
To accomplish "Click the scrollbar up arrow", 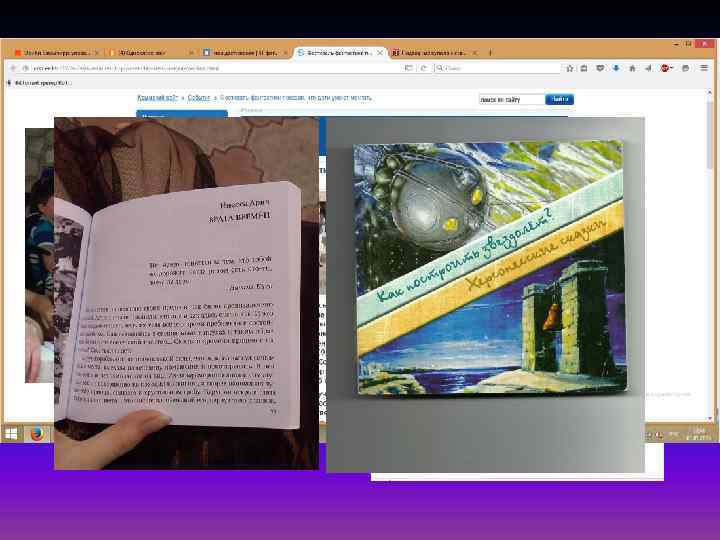I will [x=710, y=93].
